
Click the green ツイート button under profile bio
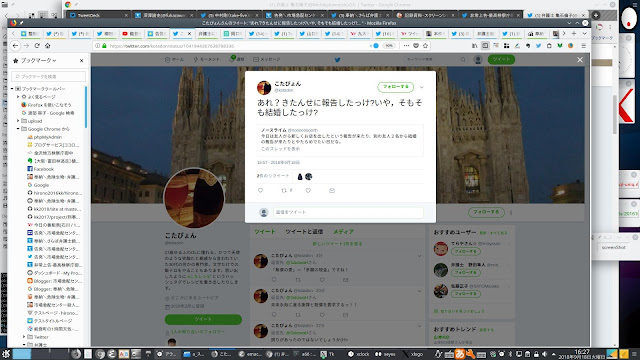point(203,319)
